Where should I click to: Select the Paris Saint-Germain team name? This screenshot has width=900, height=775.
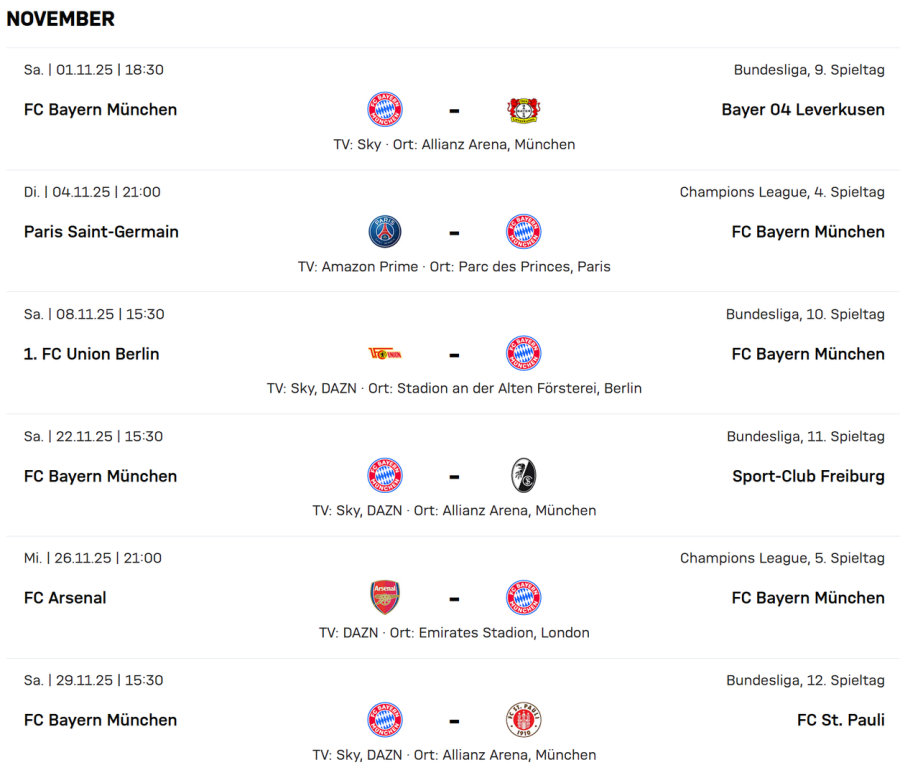(x=101, y=232)
